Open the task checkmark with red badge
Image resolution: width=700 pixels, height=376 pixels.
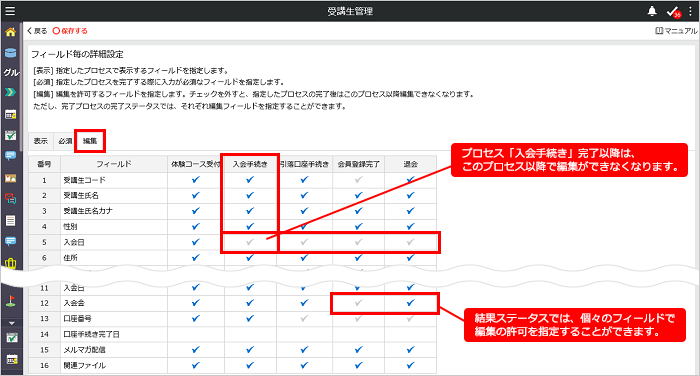pyautogui.click(x=673, y=12)
